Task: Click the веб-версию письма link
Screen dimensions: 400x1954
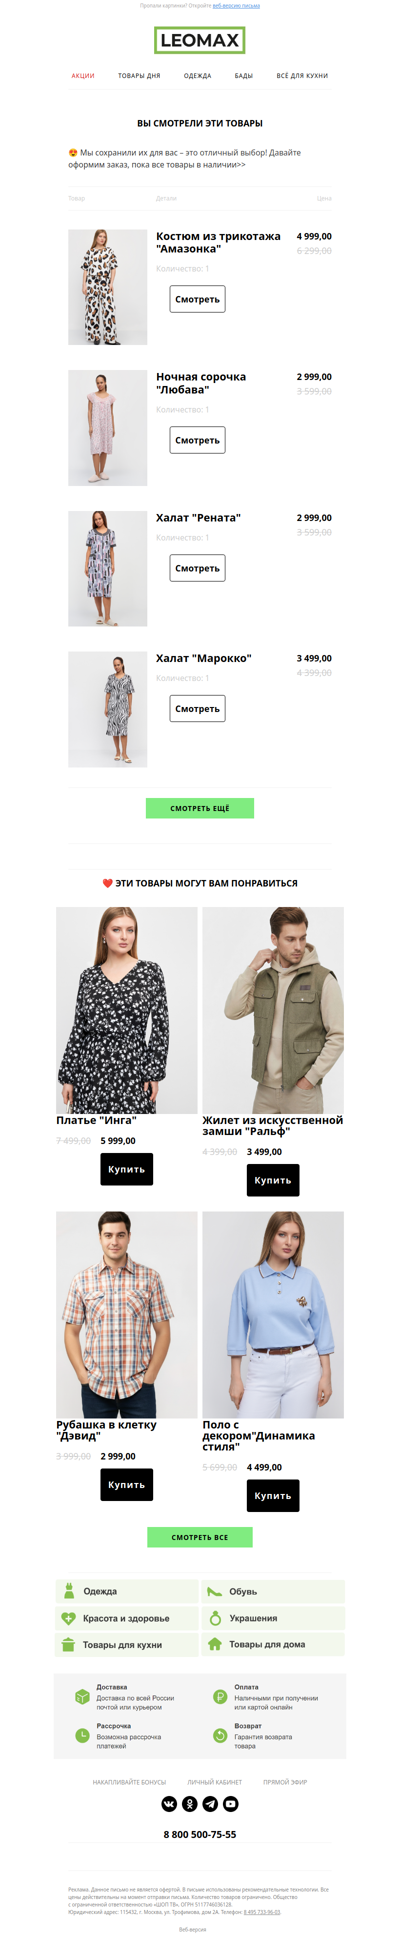Action: [236, 6]
